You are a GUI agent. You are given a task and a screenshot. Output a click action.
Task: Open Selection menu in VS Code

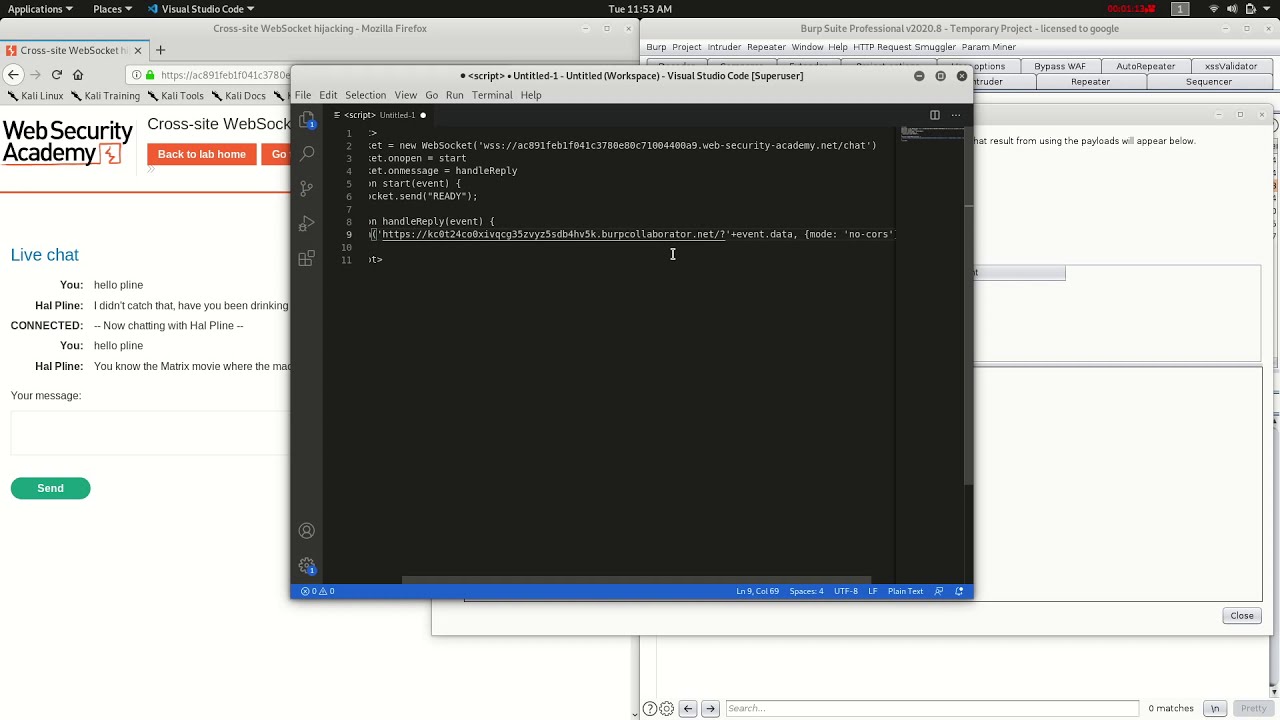click(x=365, y=95)
